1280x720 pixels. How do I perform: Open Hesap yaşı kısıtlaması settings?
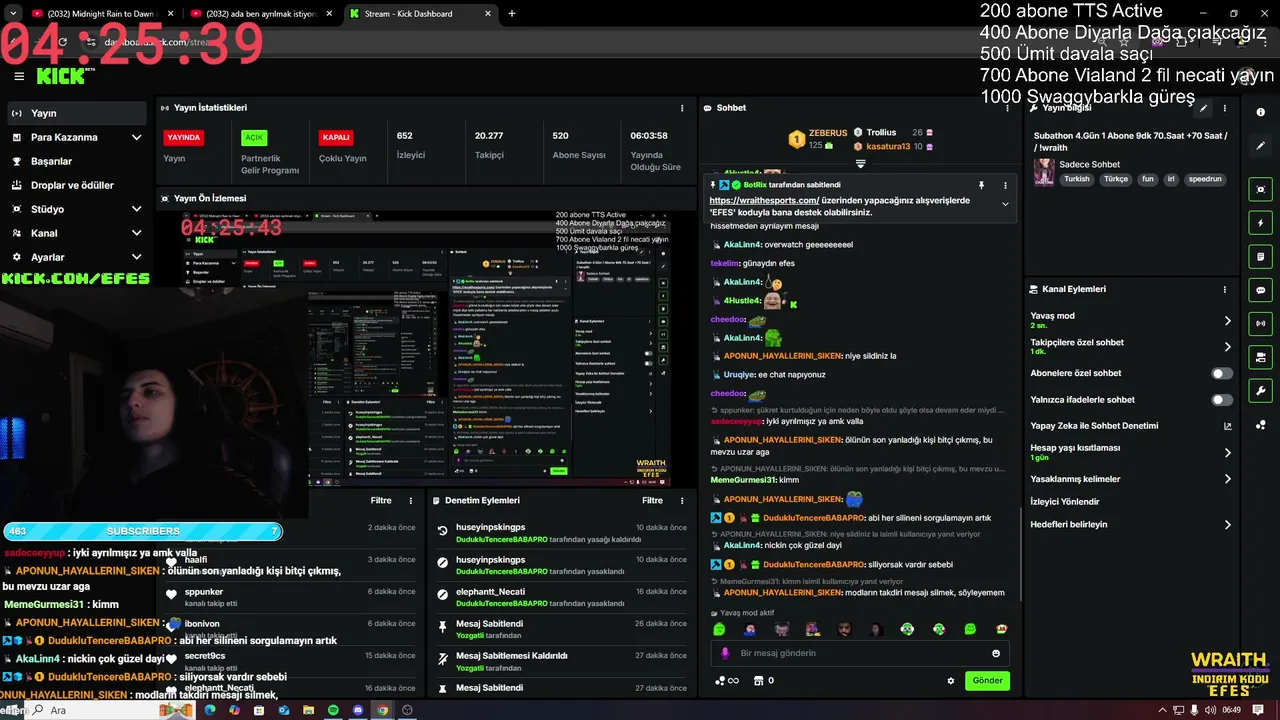tap(1132, 452)
